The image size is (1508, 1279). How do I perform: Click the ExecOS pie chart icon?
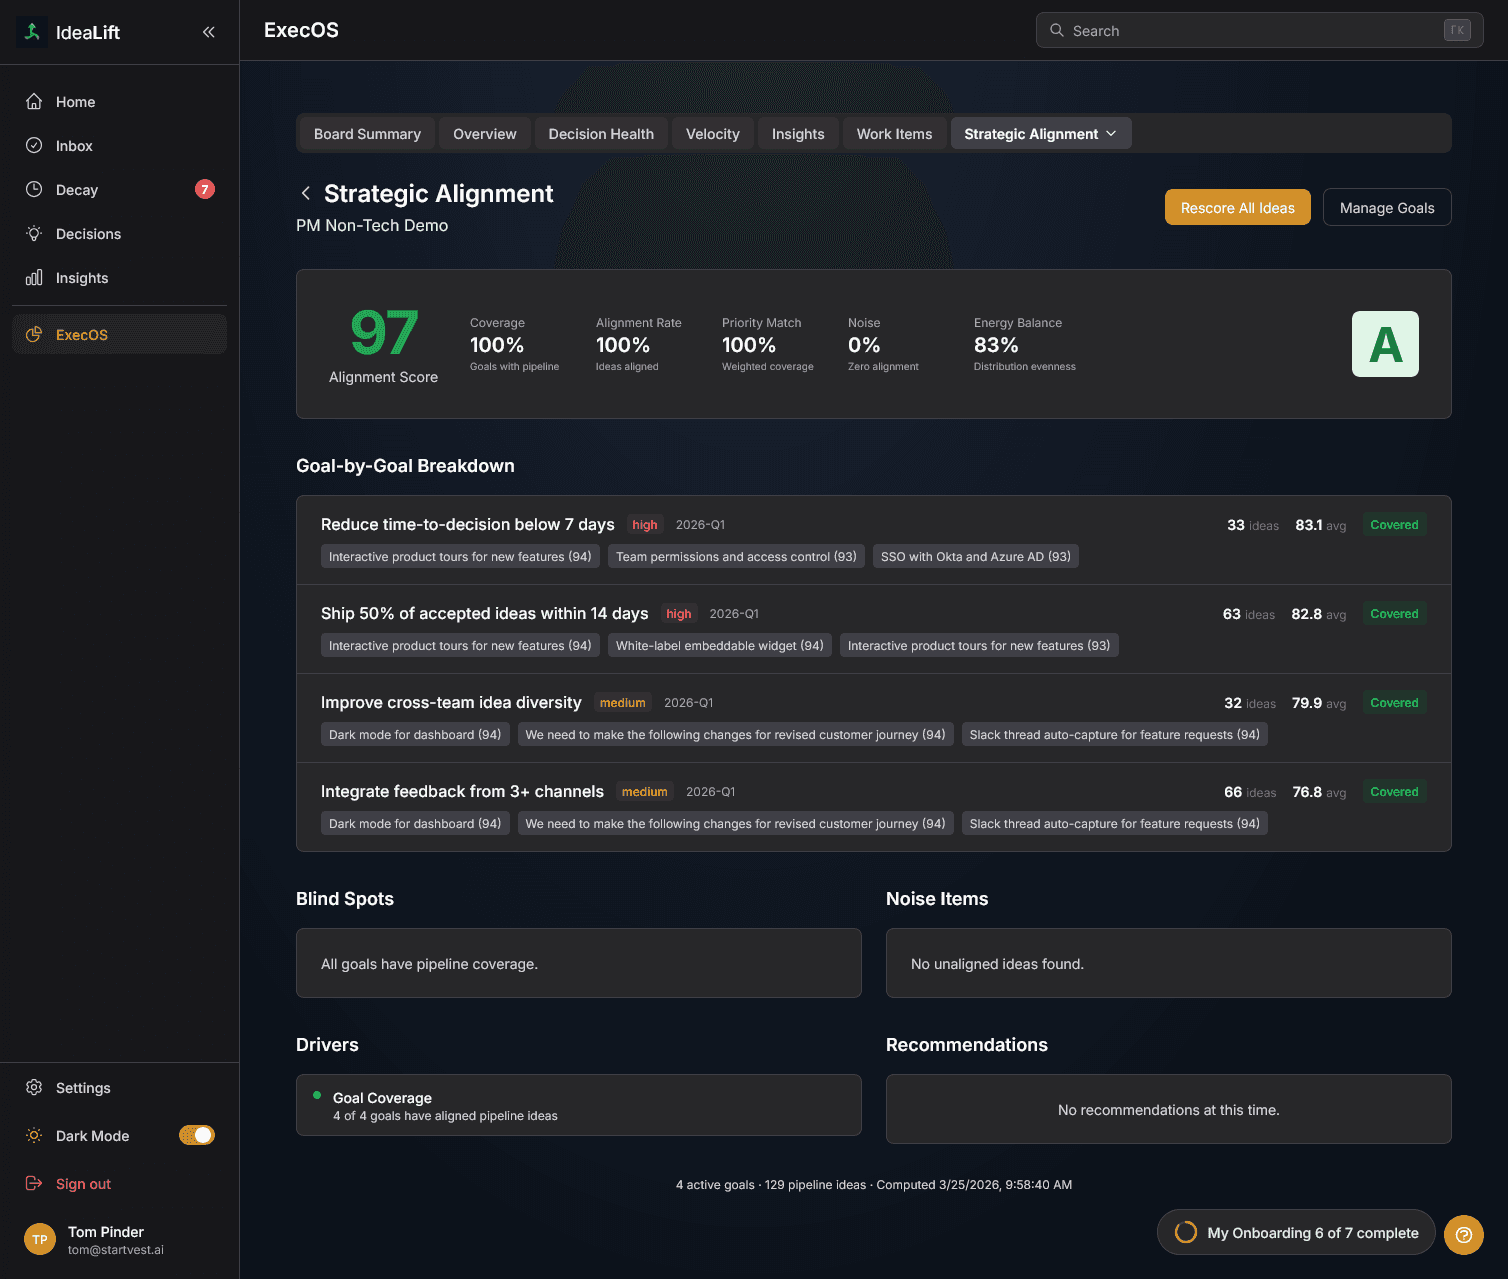pos(34,335)
